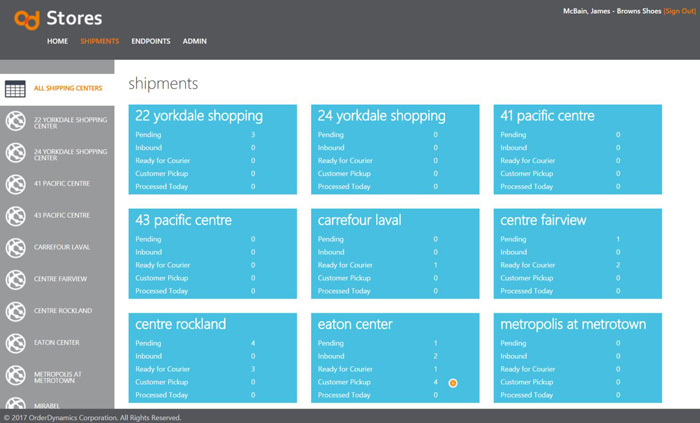Select Centre Rockland in sidebar
The height and width of the screenshot is (423, 700).
(57, 311)
